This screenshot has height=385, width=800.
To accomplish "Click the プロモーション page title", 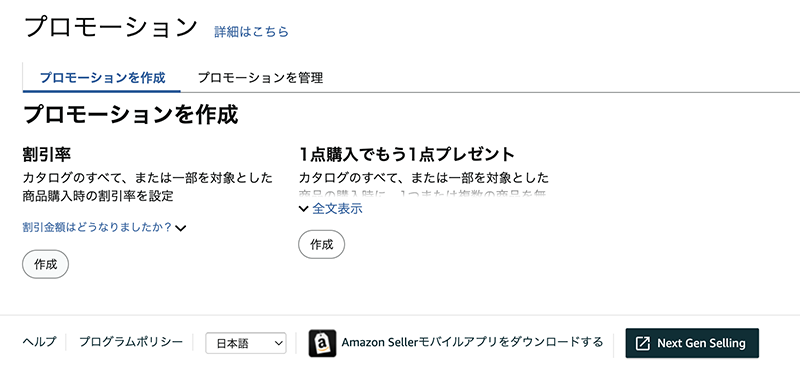I will click(111, 28).
